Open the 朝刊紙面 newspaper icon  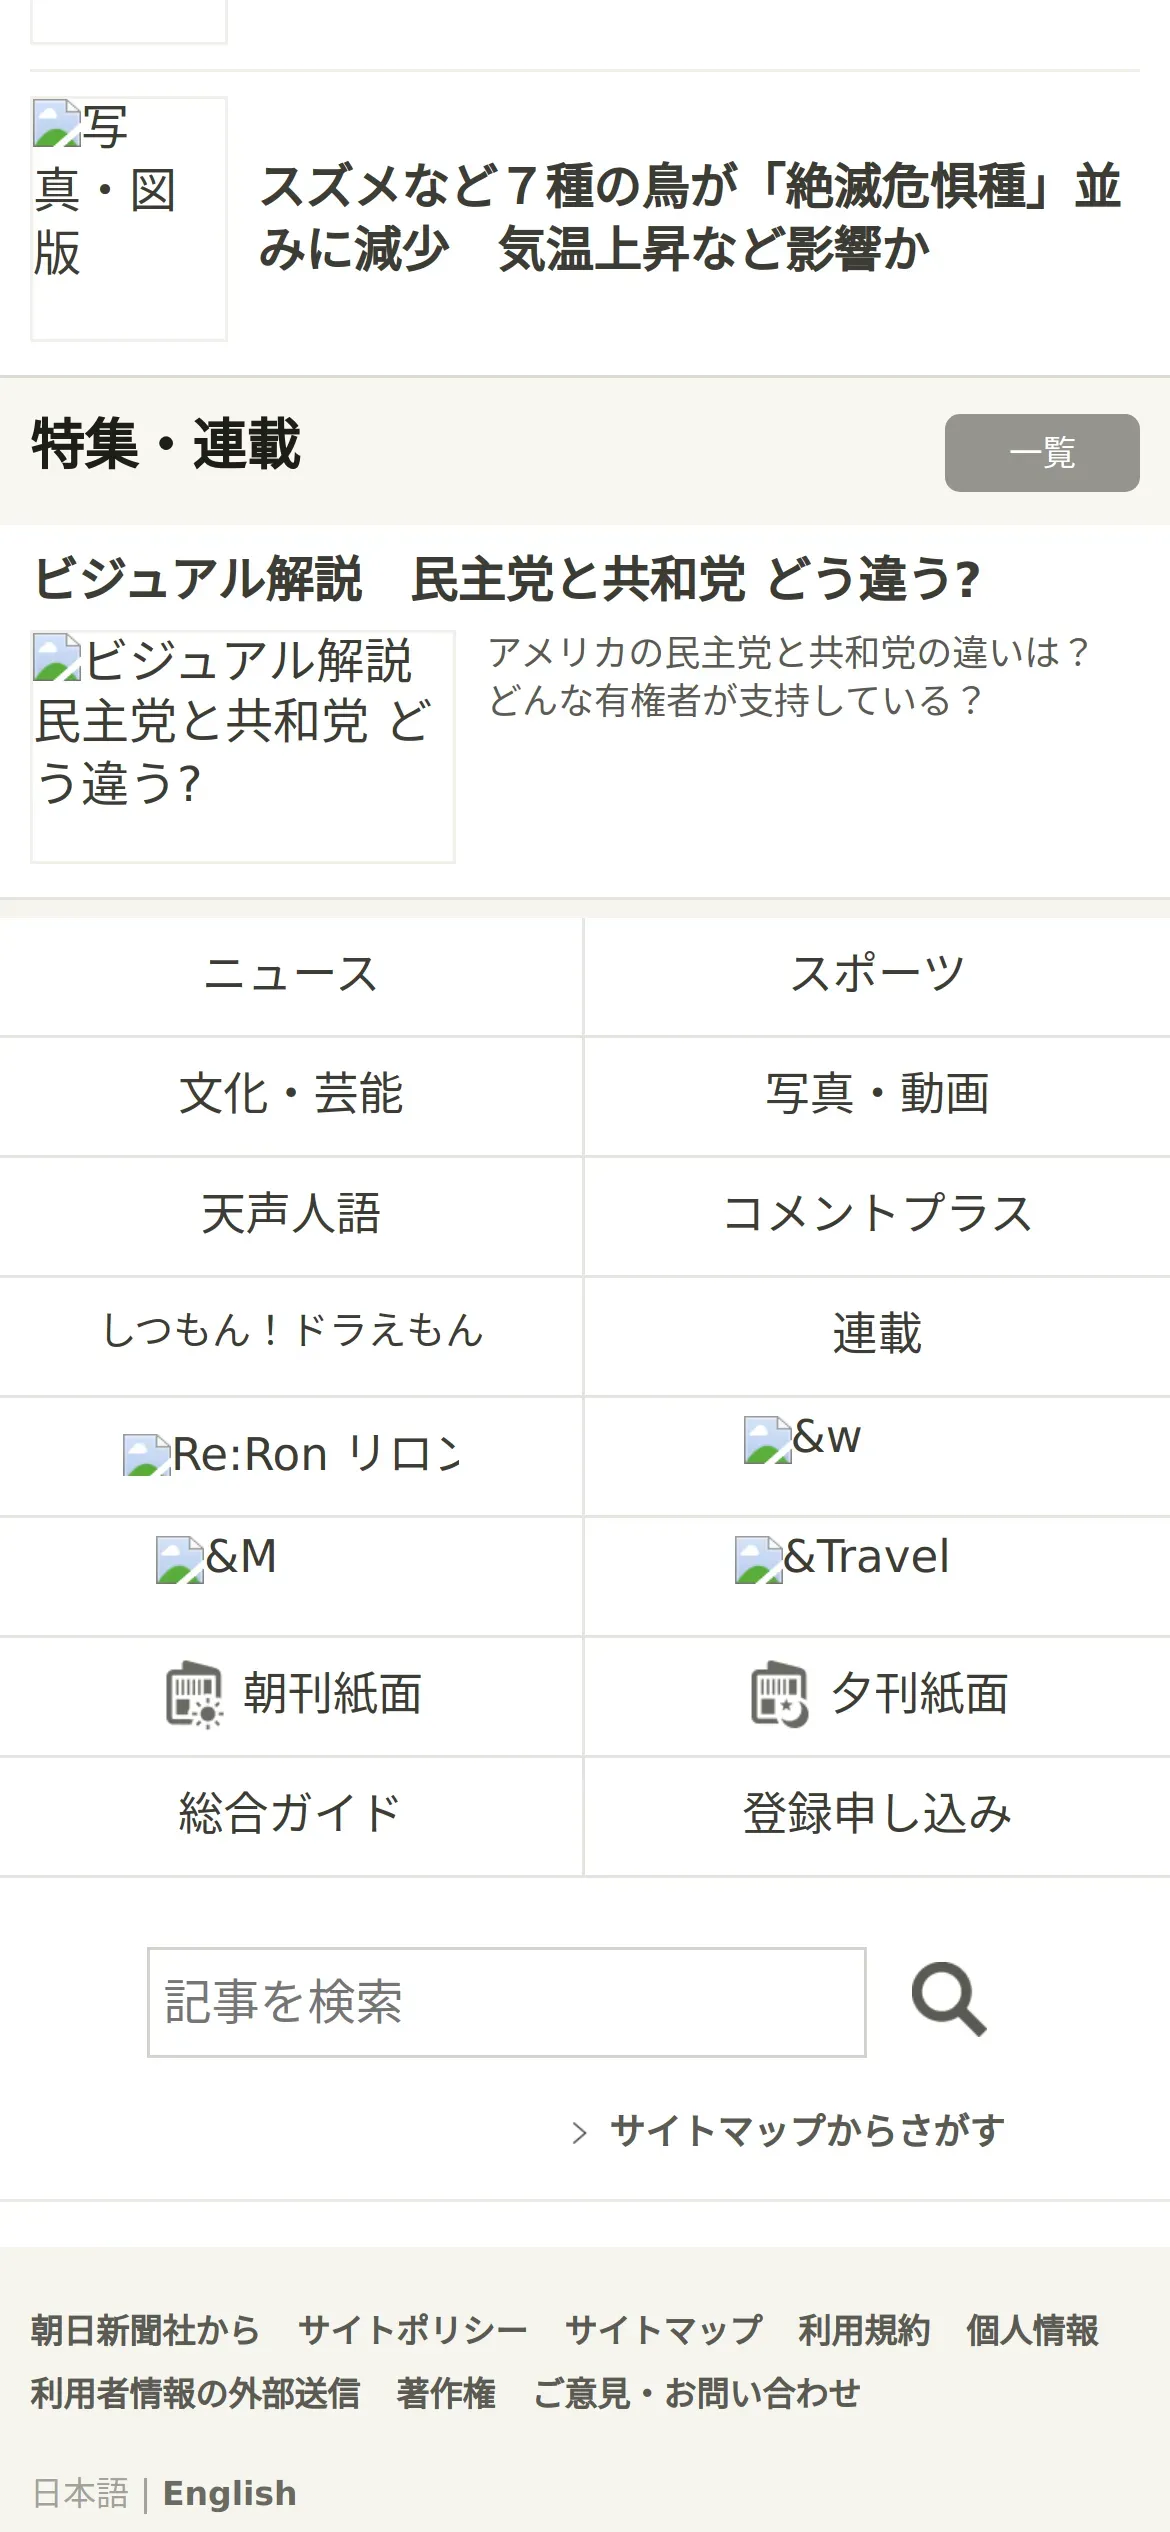(x=194, y=1694)
